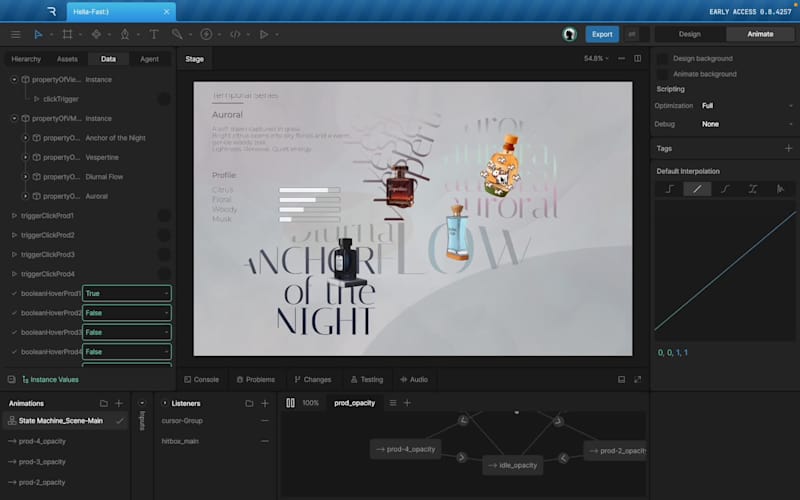
Task: Open booleanHoverProd1 True dropdown
Action: coord(127,293)
